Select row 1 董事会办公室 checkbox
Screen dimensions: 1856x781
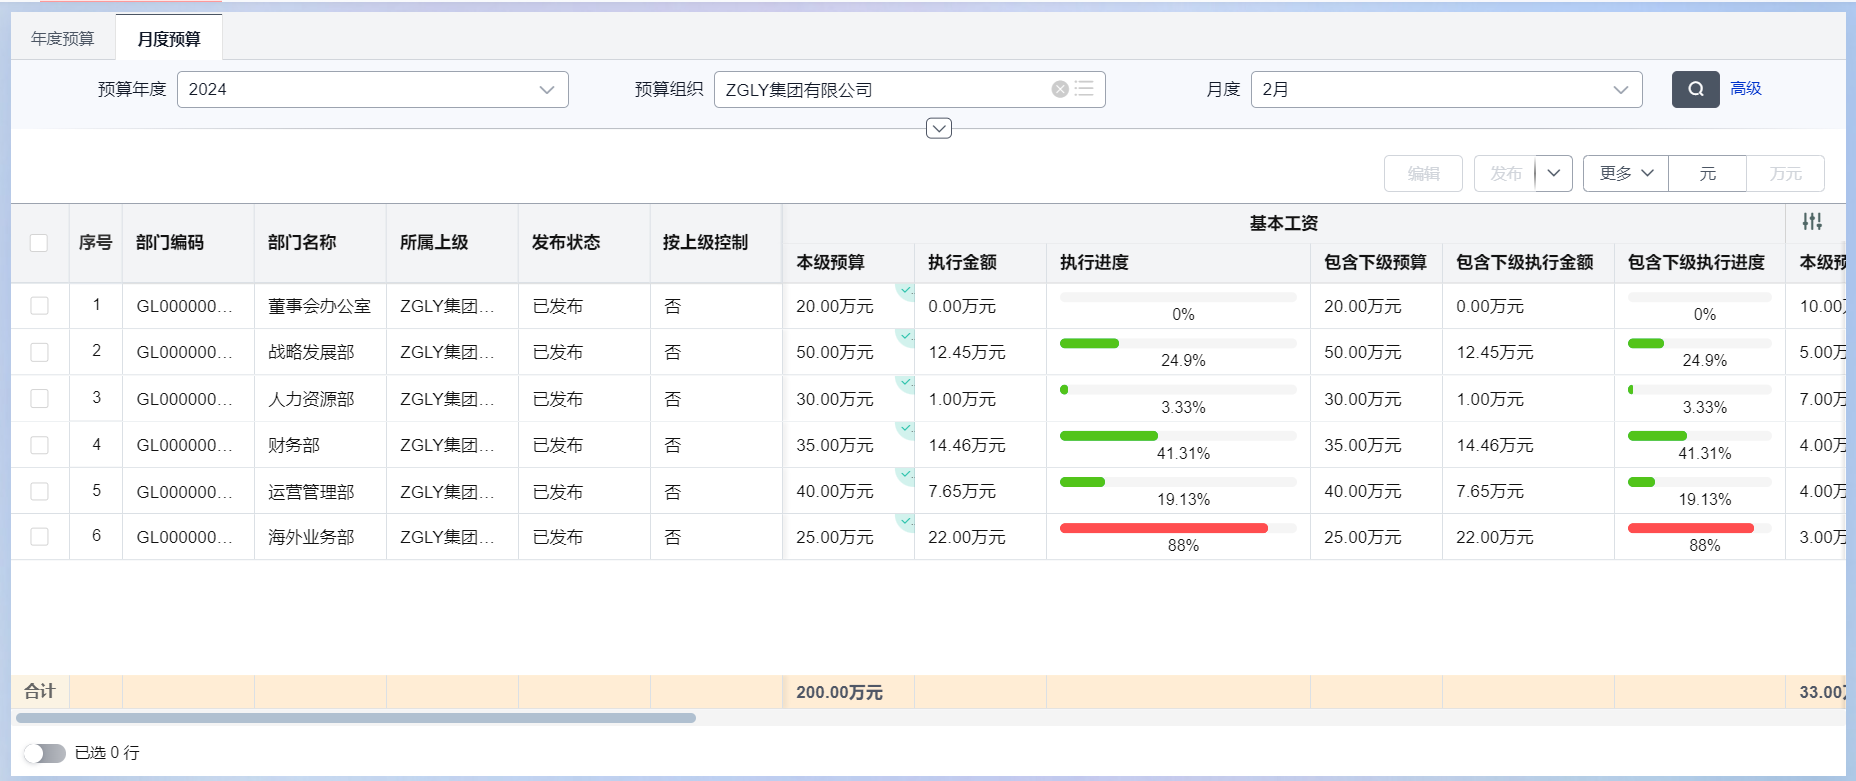pyautogui.click(x=39, y=306)
